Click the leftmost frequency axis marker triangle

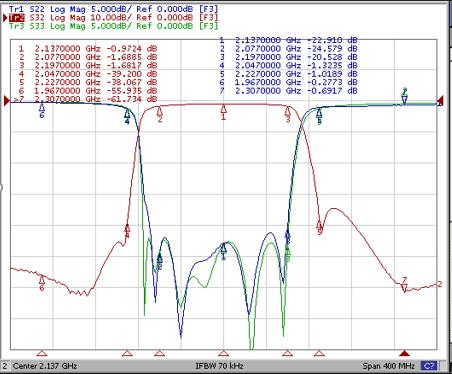[x=42, y=353]
